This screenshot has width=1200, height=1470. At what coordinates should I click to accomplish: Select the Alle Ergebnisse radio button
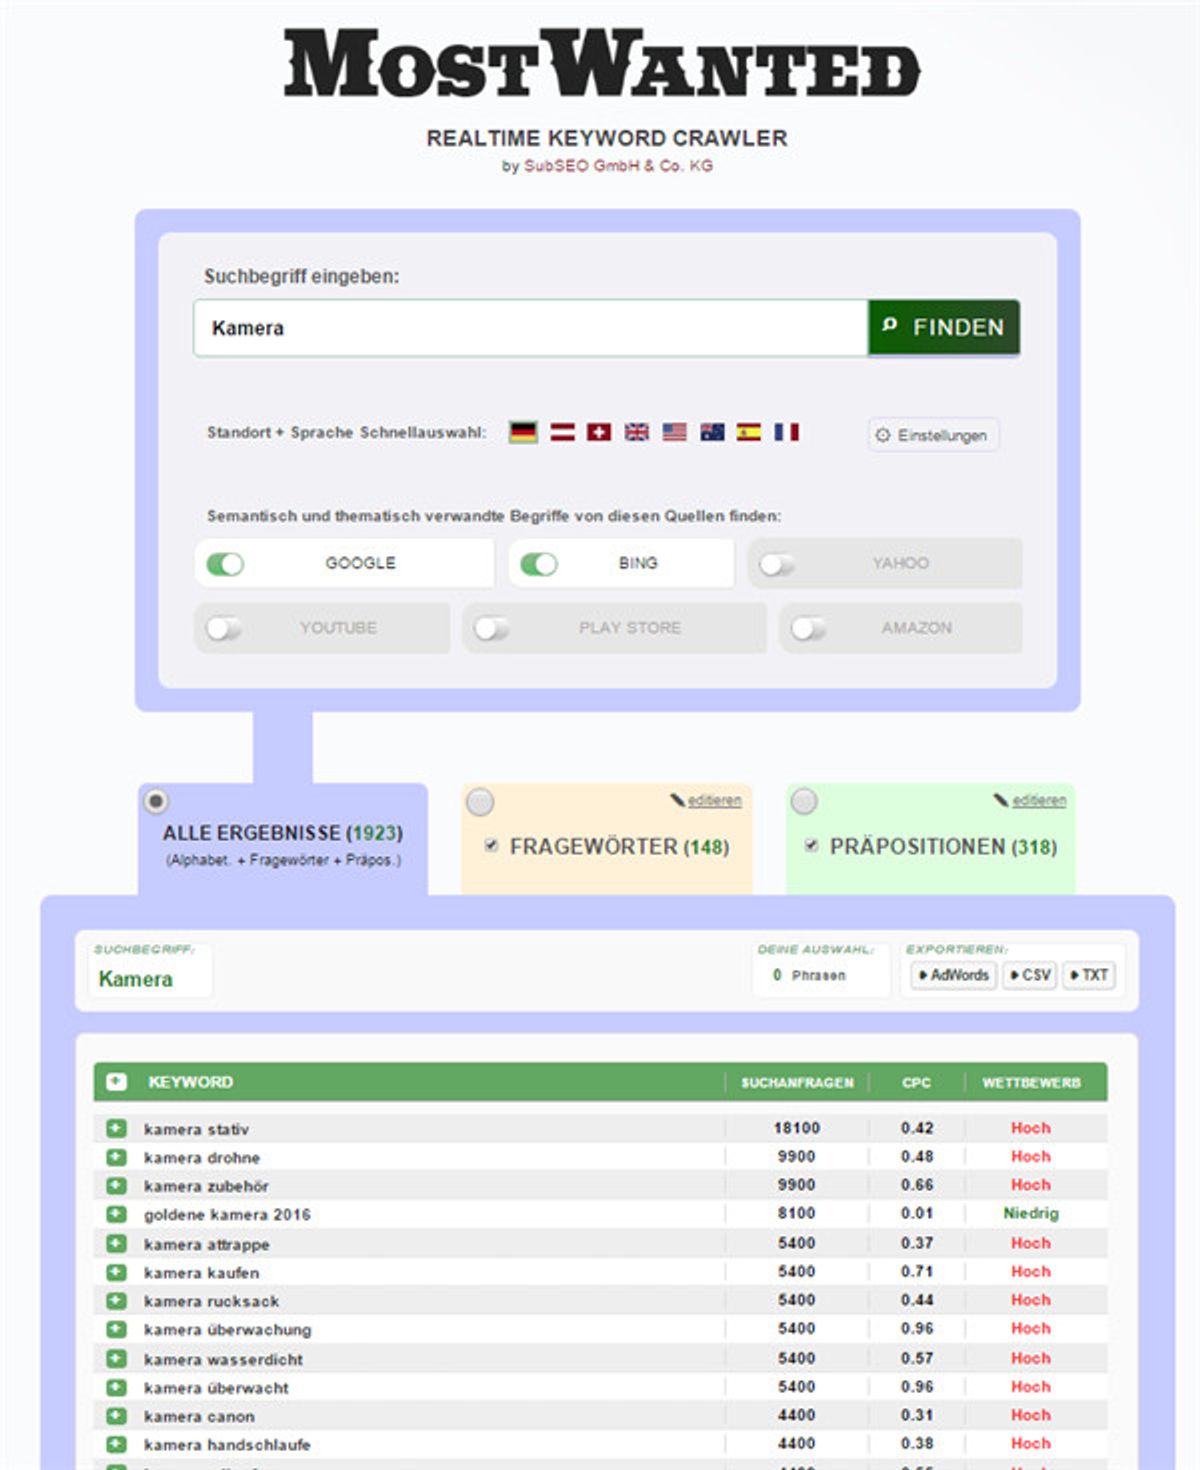click(x=156, y=801)
